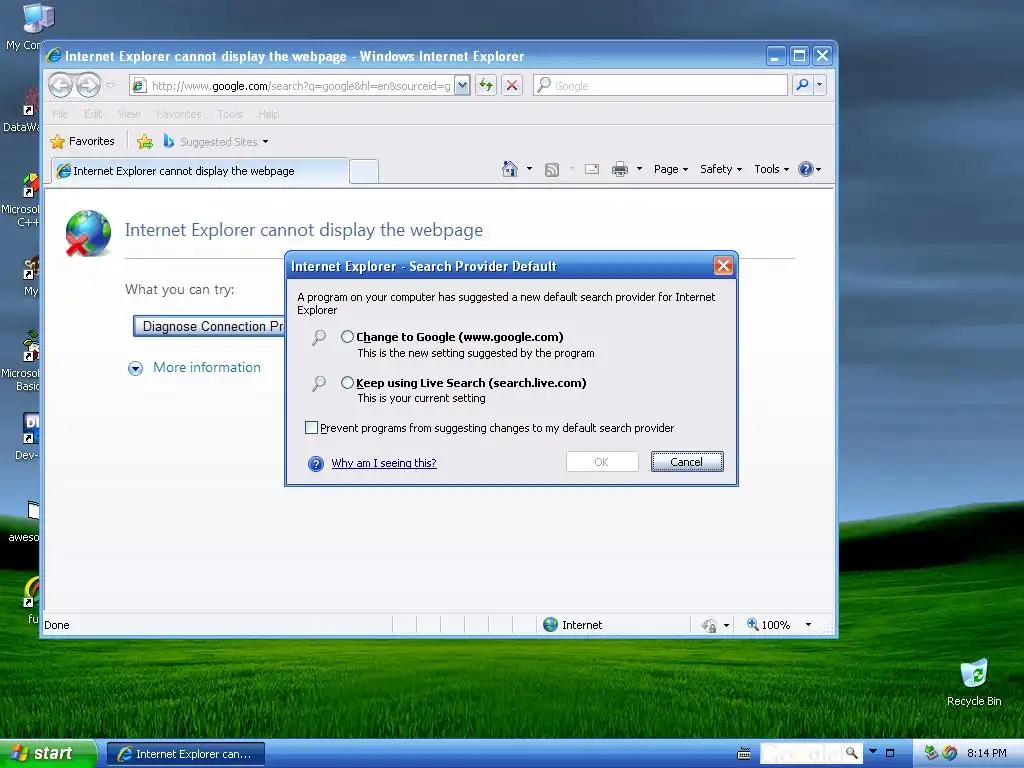Open Suggested Sites dropdown
Screen dimensions: 1024x768
click(216, 142)
